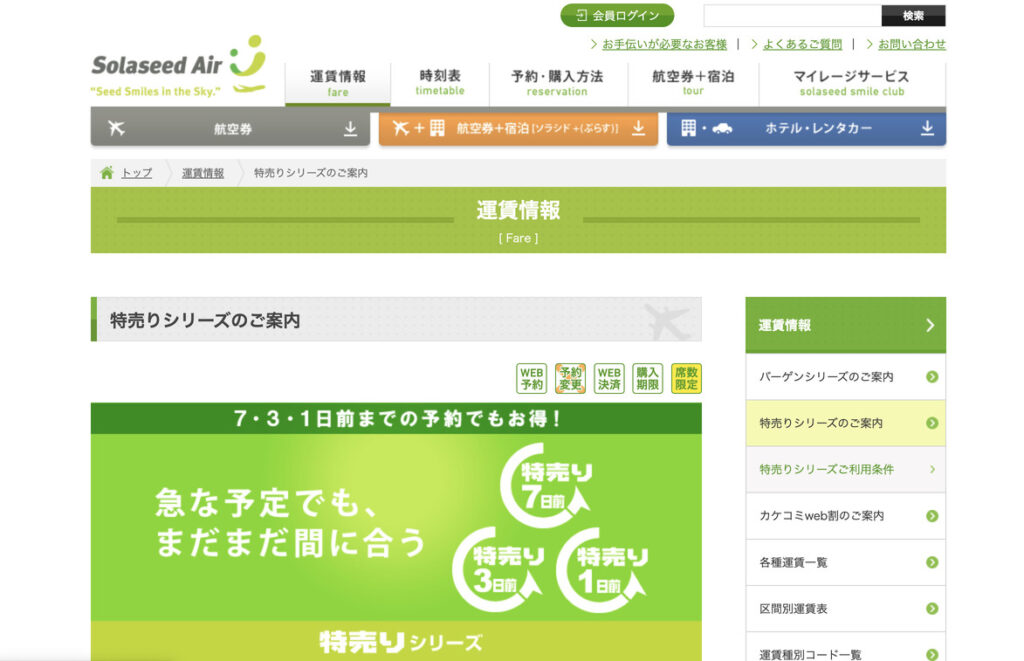The height and width of the screenshot is (661, 1024).
Task: Go to 運賃情報 breadcrumb link
Action: [203, 173]
